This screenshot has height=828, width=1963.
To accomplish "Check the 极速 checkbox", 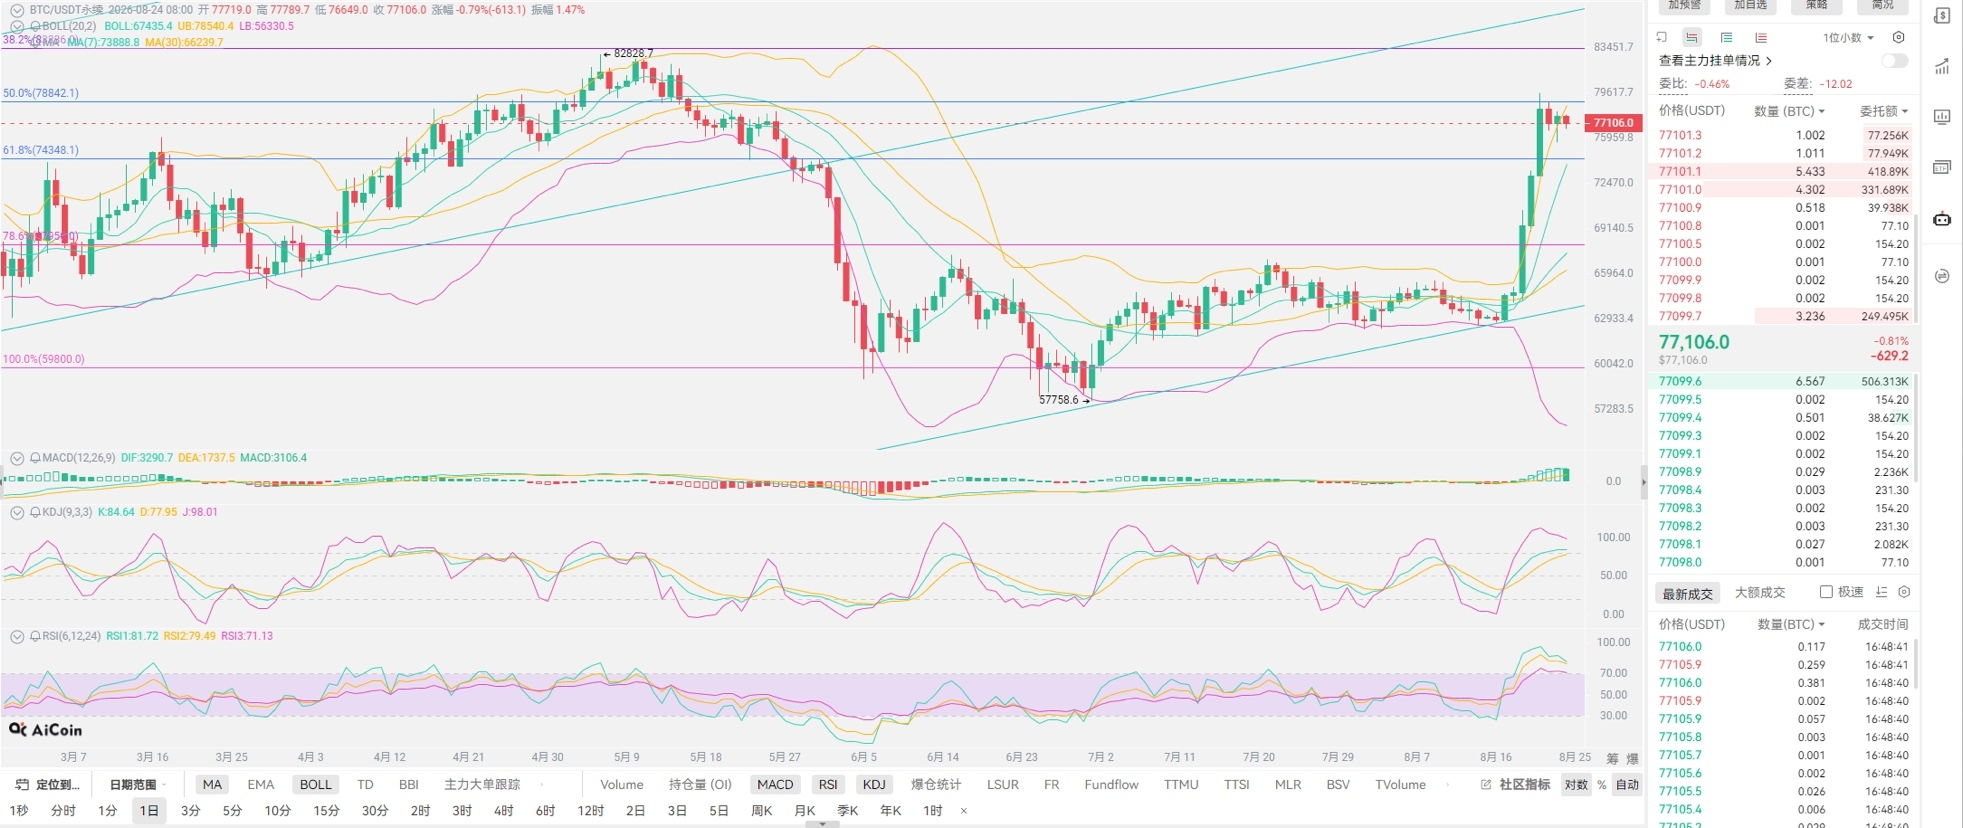I will click(1826, 592).
